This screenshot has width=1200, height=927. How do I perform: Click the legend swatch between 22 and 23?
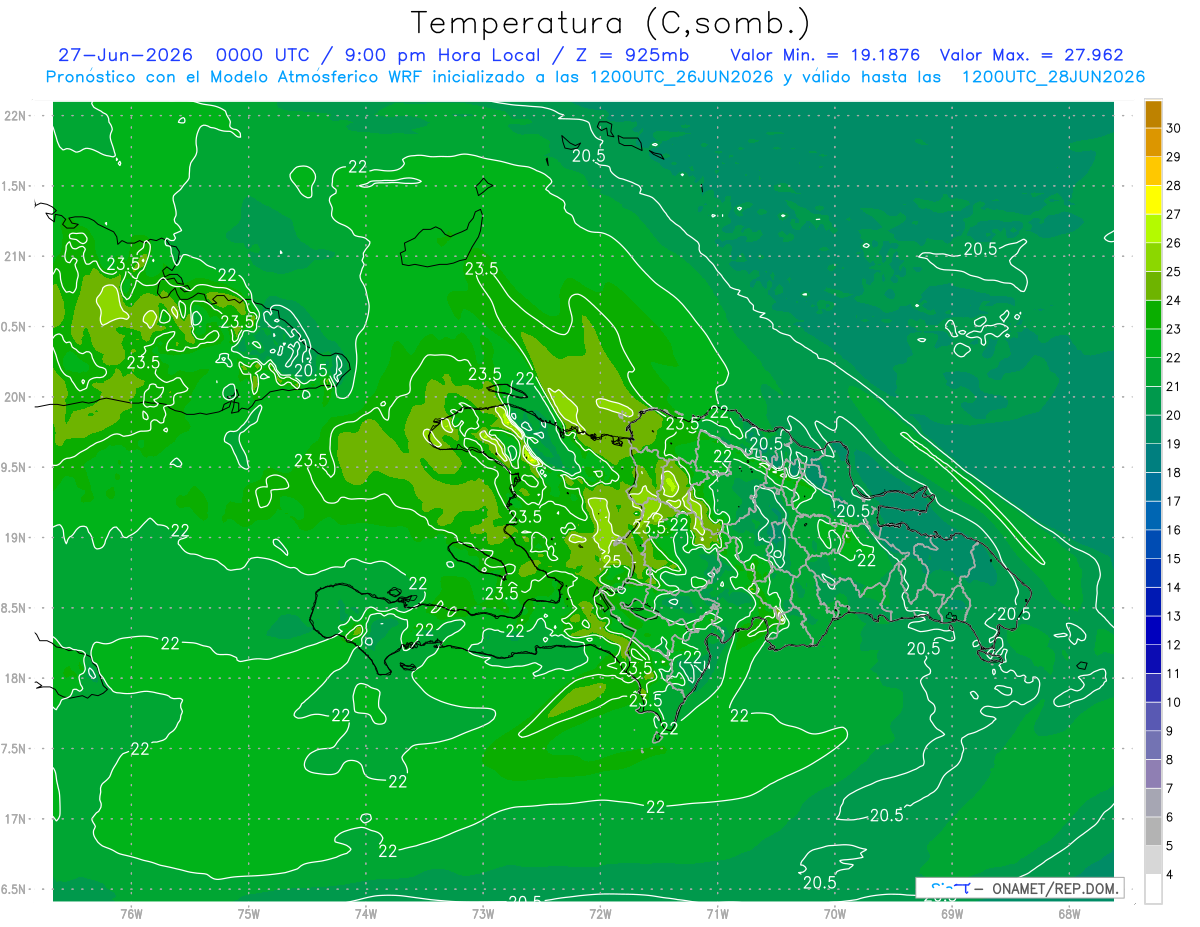[x=1153, y=343]
